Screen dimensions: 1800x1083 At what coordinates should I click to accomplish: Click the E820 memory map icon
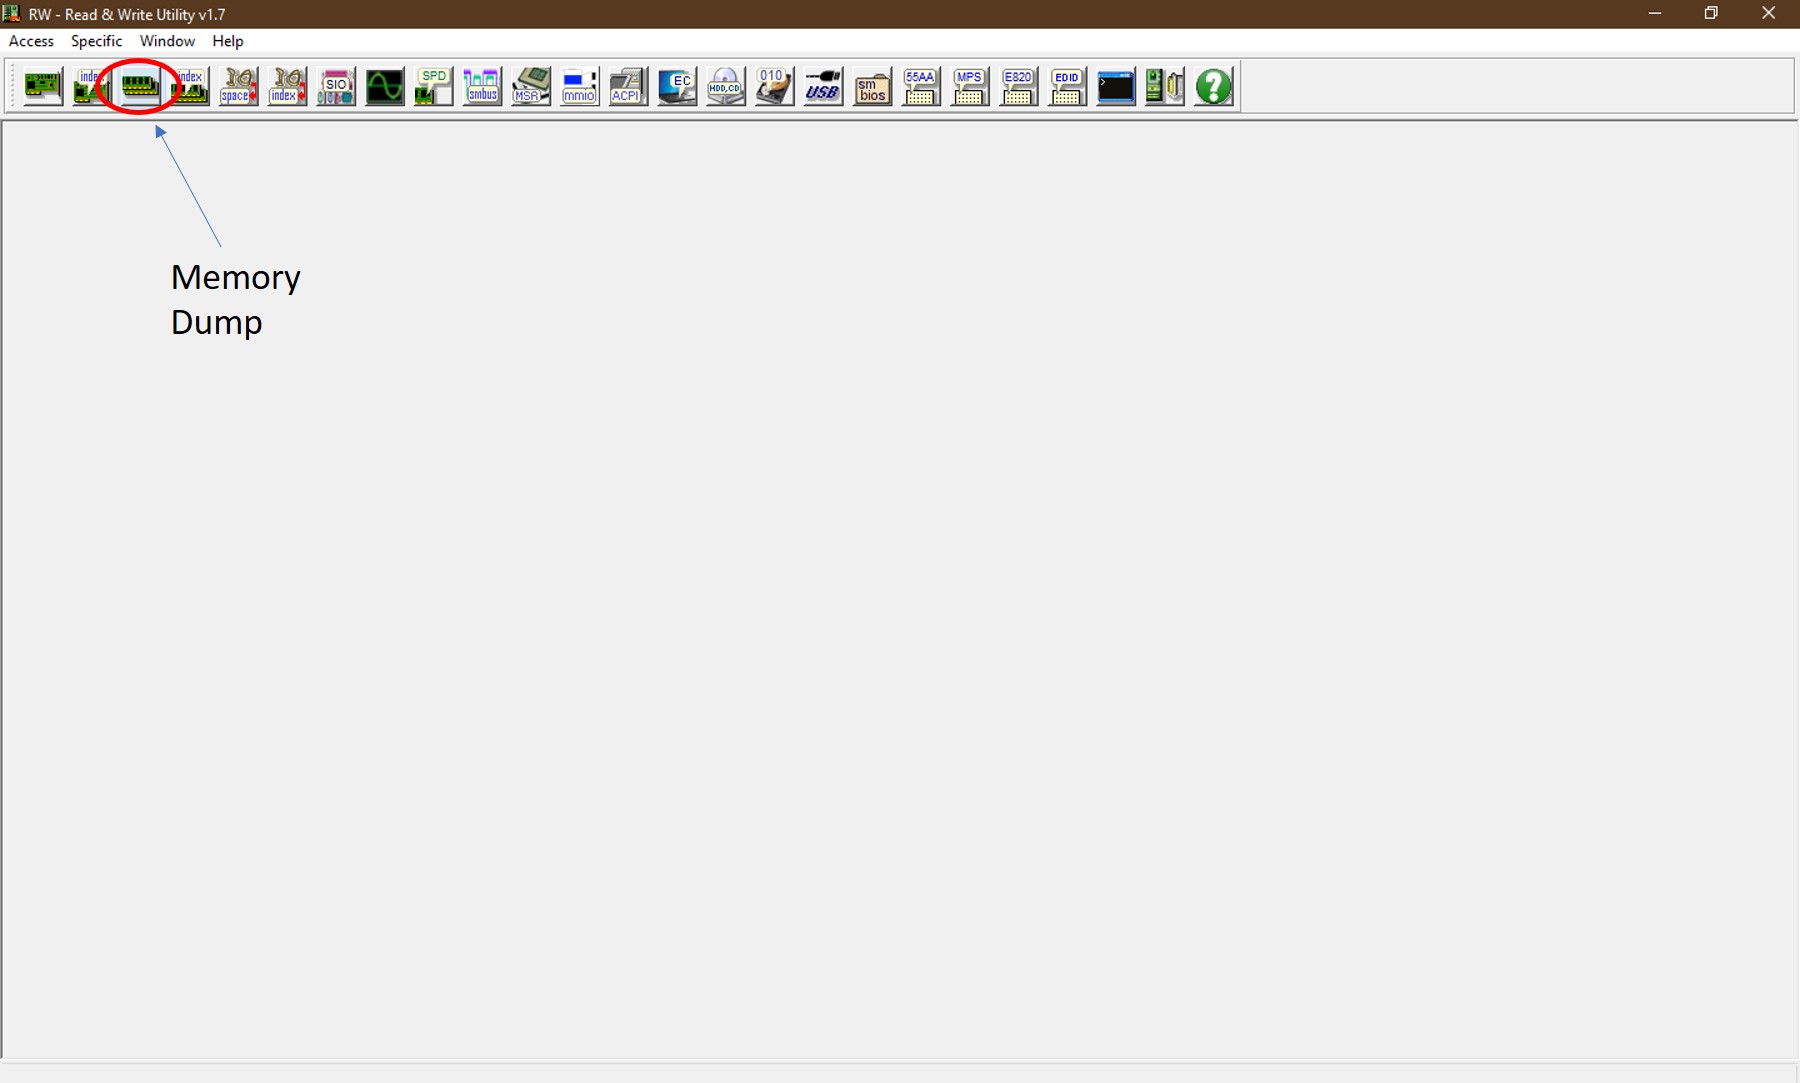pyautogui.click(x=1018, y=87)
